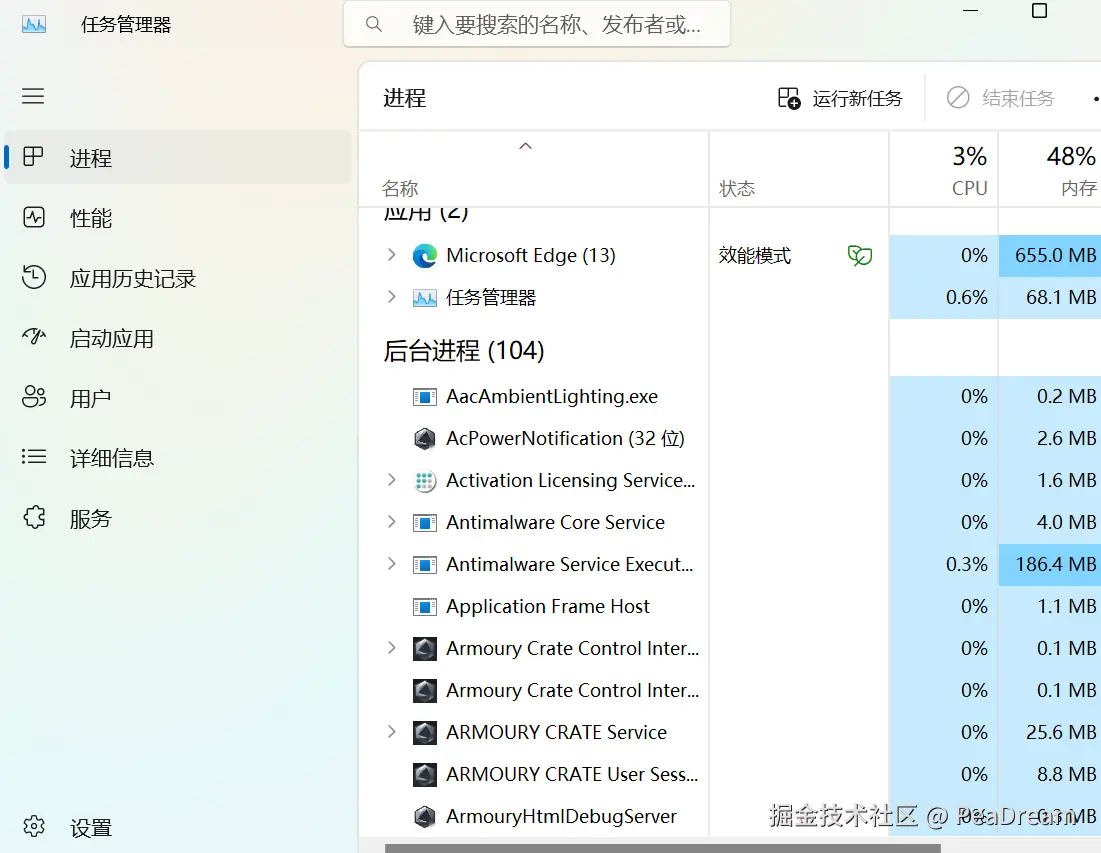Viewport: 1101px width, 853px height.
Task: Click ARMOURY CRATE Service icon
Action: 425,732
